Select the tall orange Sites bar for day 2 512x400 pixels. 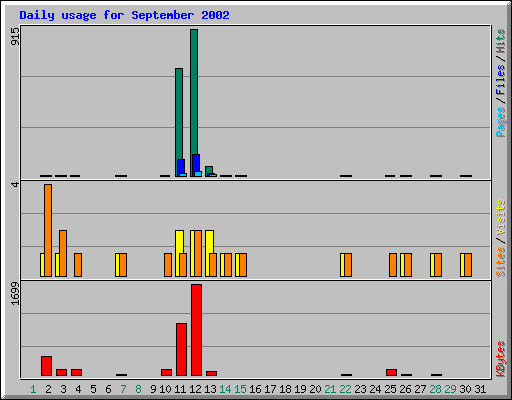[x=48, y=230]
